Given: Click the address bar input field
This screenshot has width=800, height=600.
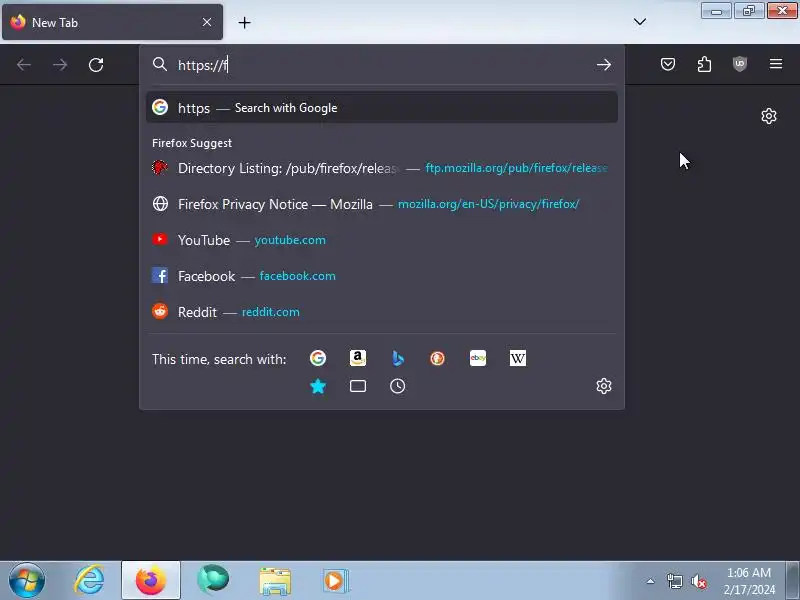Looking at the screenshot, I should tap(382, 65).
